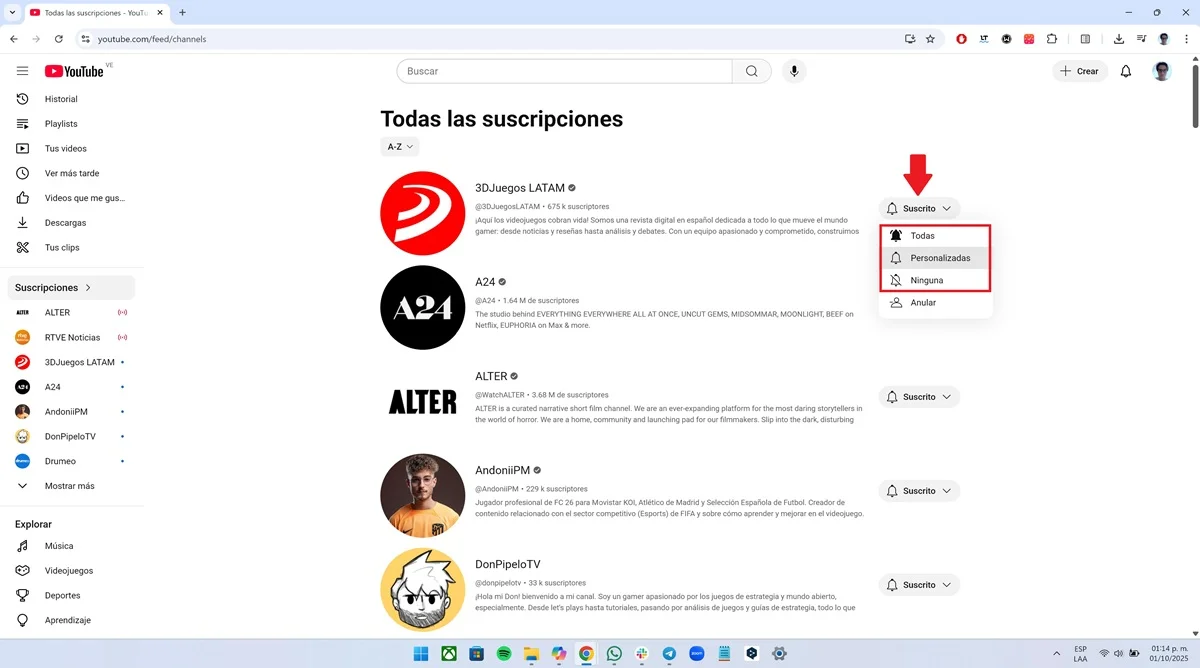
Task: Open Videojuegos under Explorar
Action: coord(71,571)
